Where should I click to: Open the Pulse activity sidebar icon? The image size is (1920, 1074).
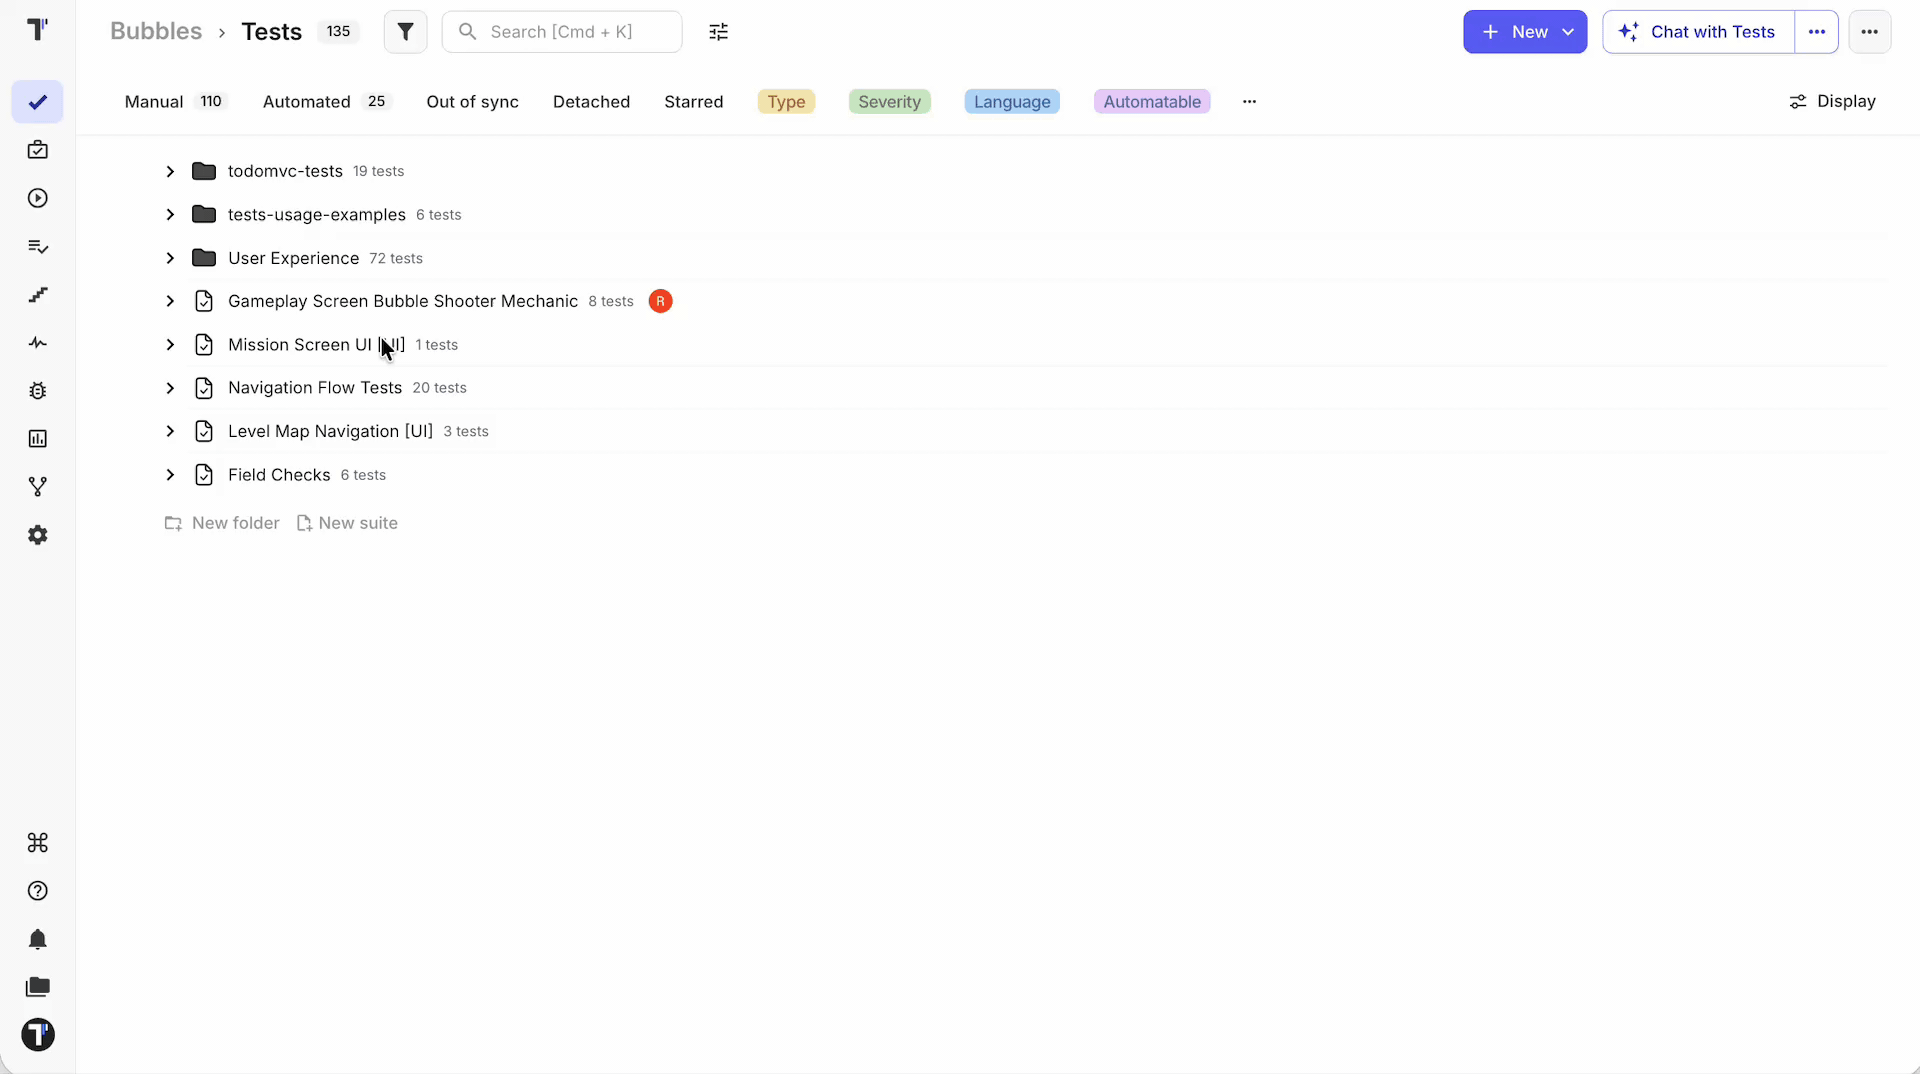tap(37, 342)
